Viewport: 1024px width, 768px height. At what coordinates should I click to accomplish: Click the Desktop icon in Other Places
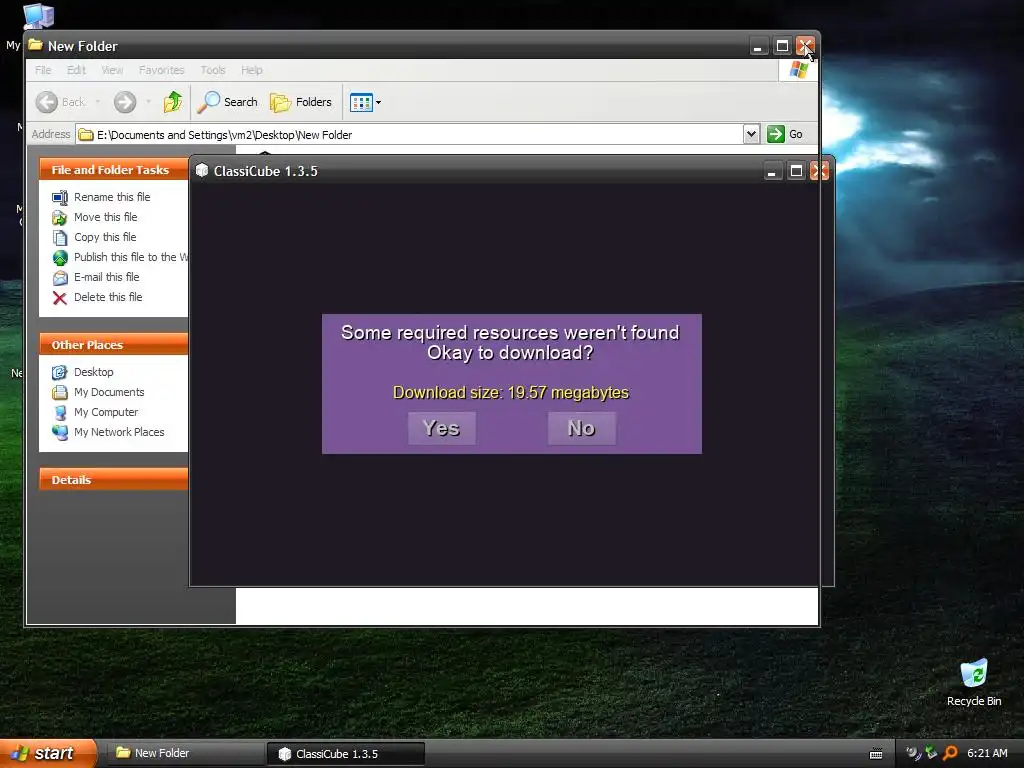(x=59, y=372)
